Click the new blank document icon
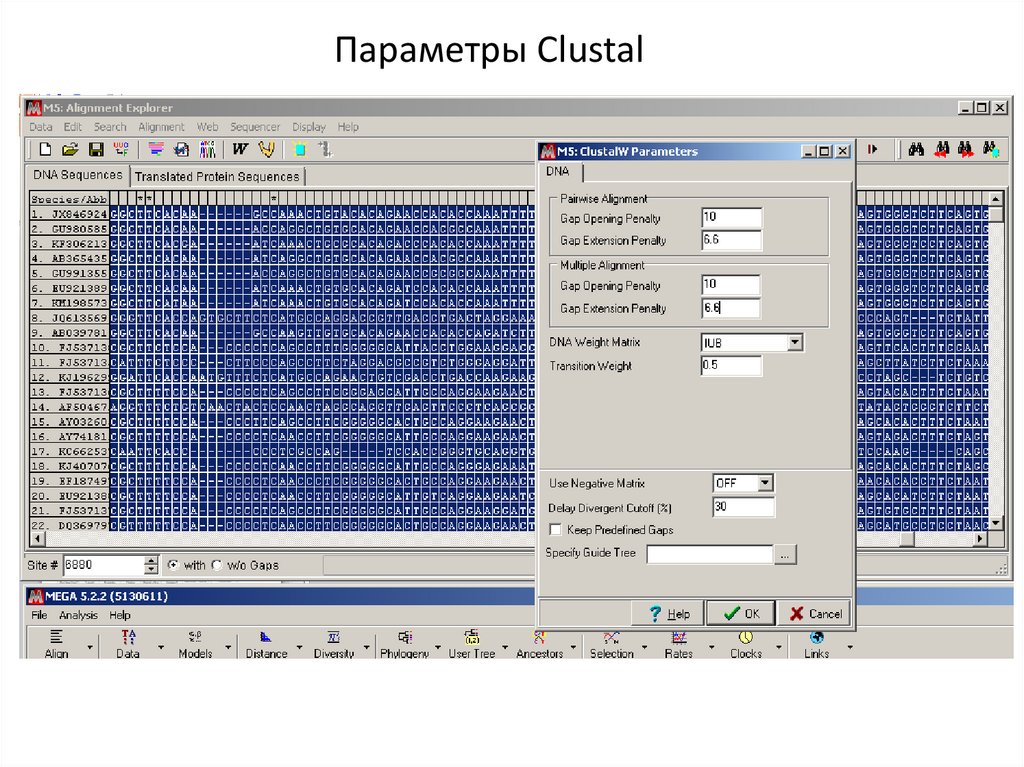Image resolution: width=1024 pixels, height=767 pixels. coord(45,150)
